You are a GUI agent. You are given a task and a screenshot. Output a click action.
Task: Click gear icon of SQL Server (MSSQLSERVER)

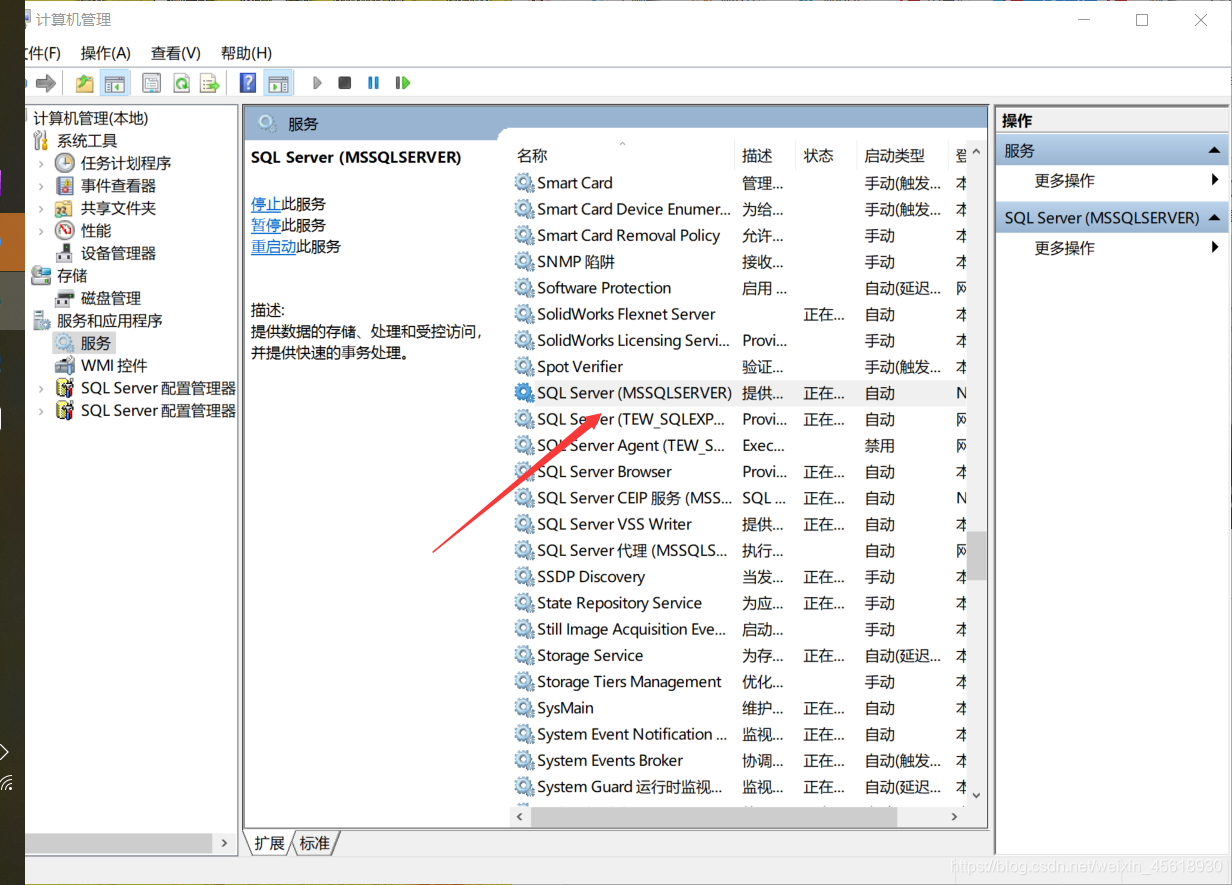[x=524, y=393]
